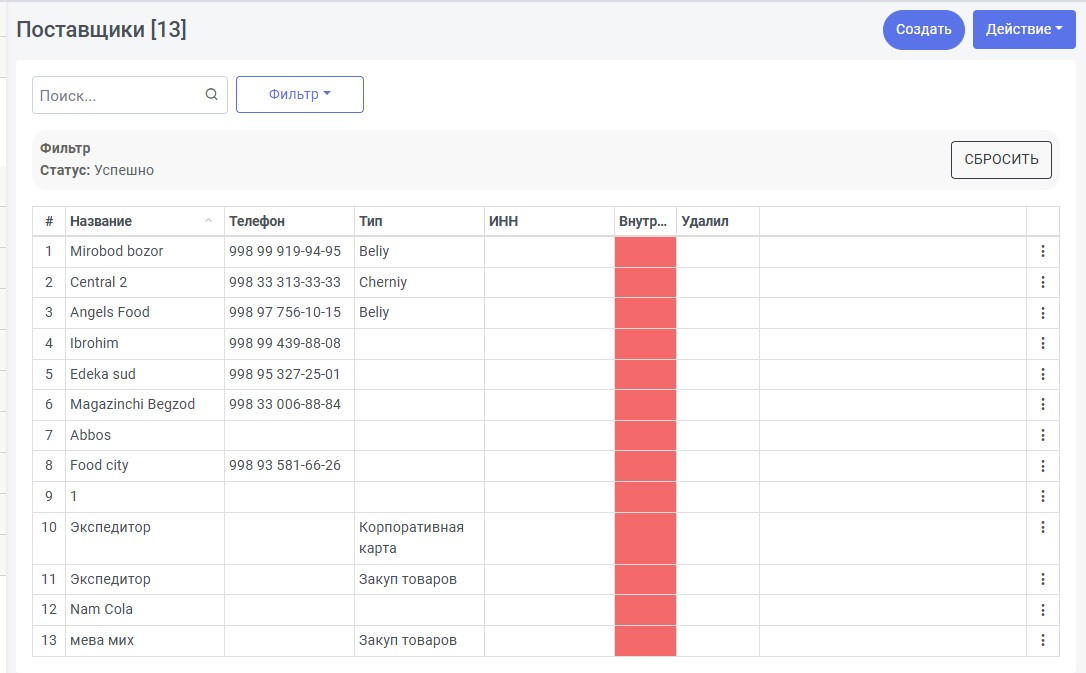Expand the Действие dropdown menu
Screen dimensions: 1086x673
[1024, 29]
